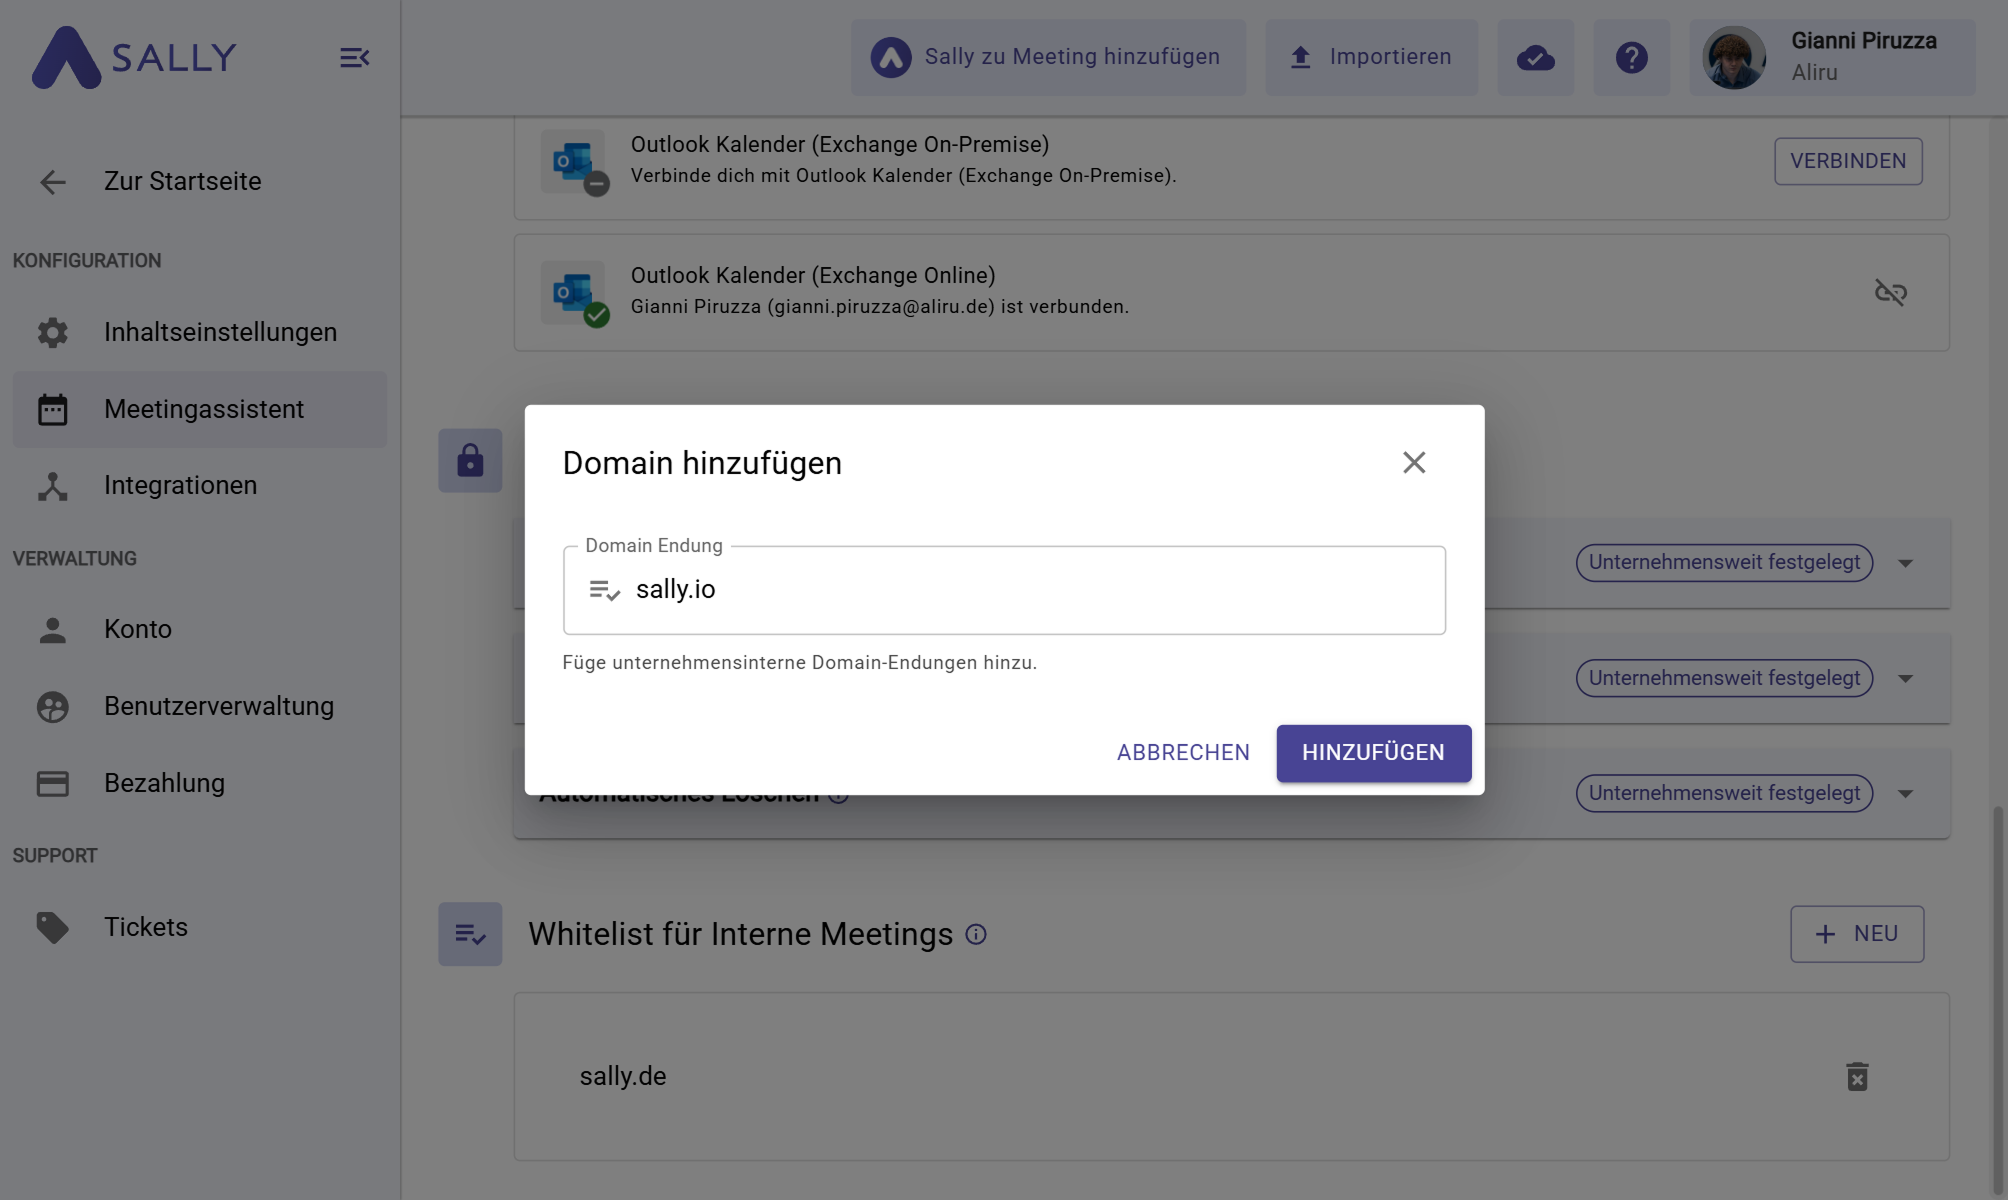The width and height of the screenshot is (2008, 1200).
Task: Click the page vertical scrollbar
Action: 1998,1002
